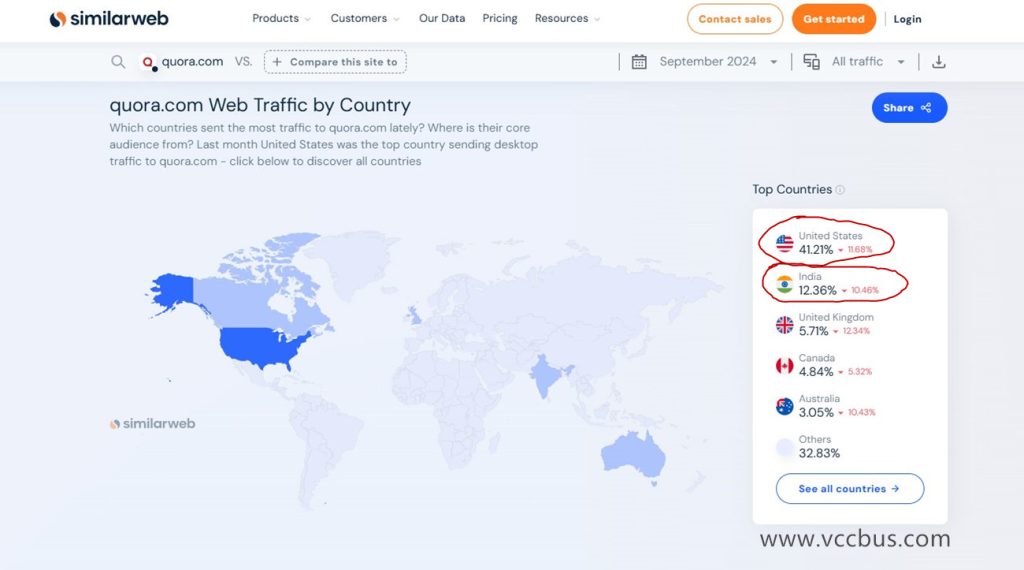This screenshot has height=570, width=1024.
Task: Click the Canada flag icon
Action: [784, 366]
